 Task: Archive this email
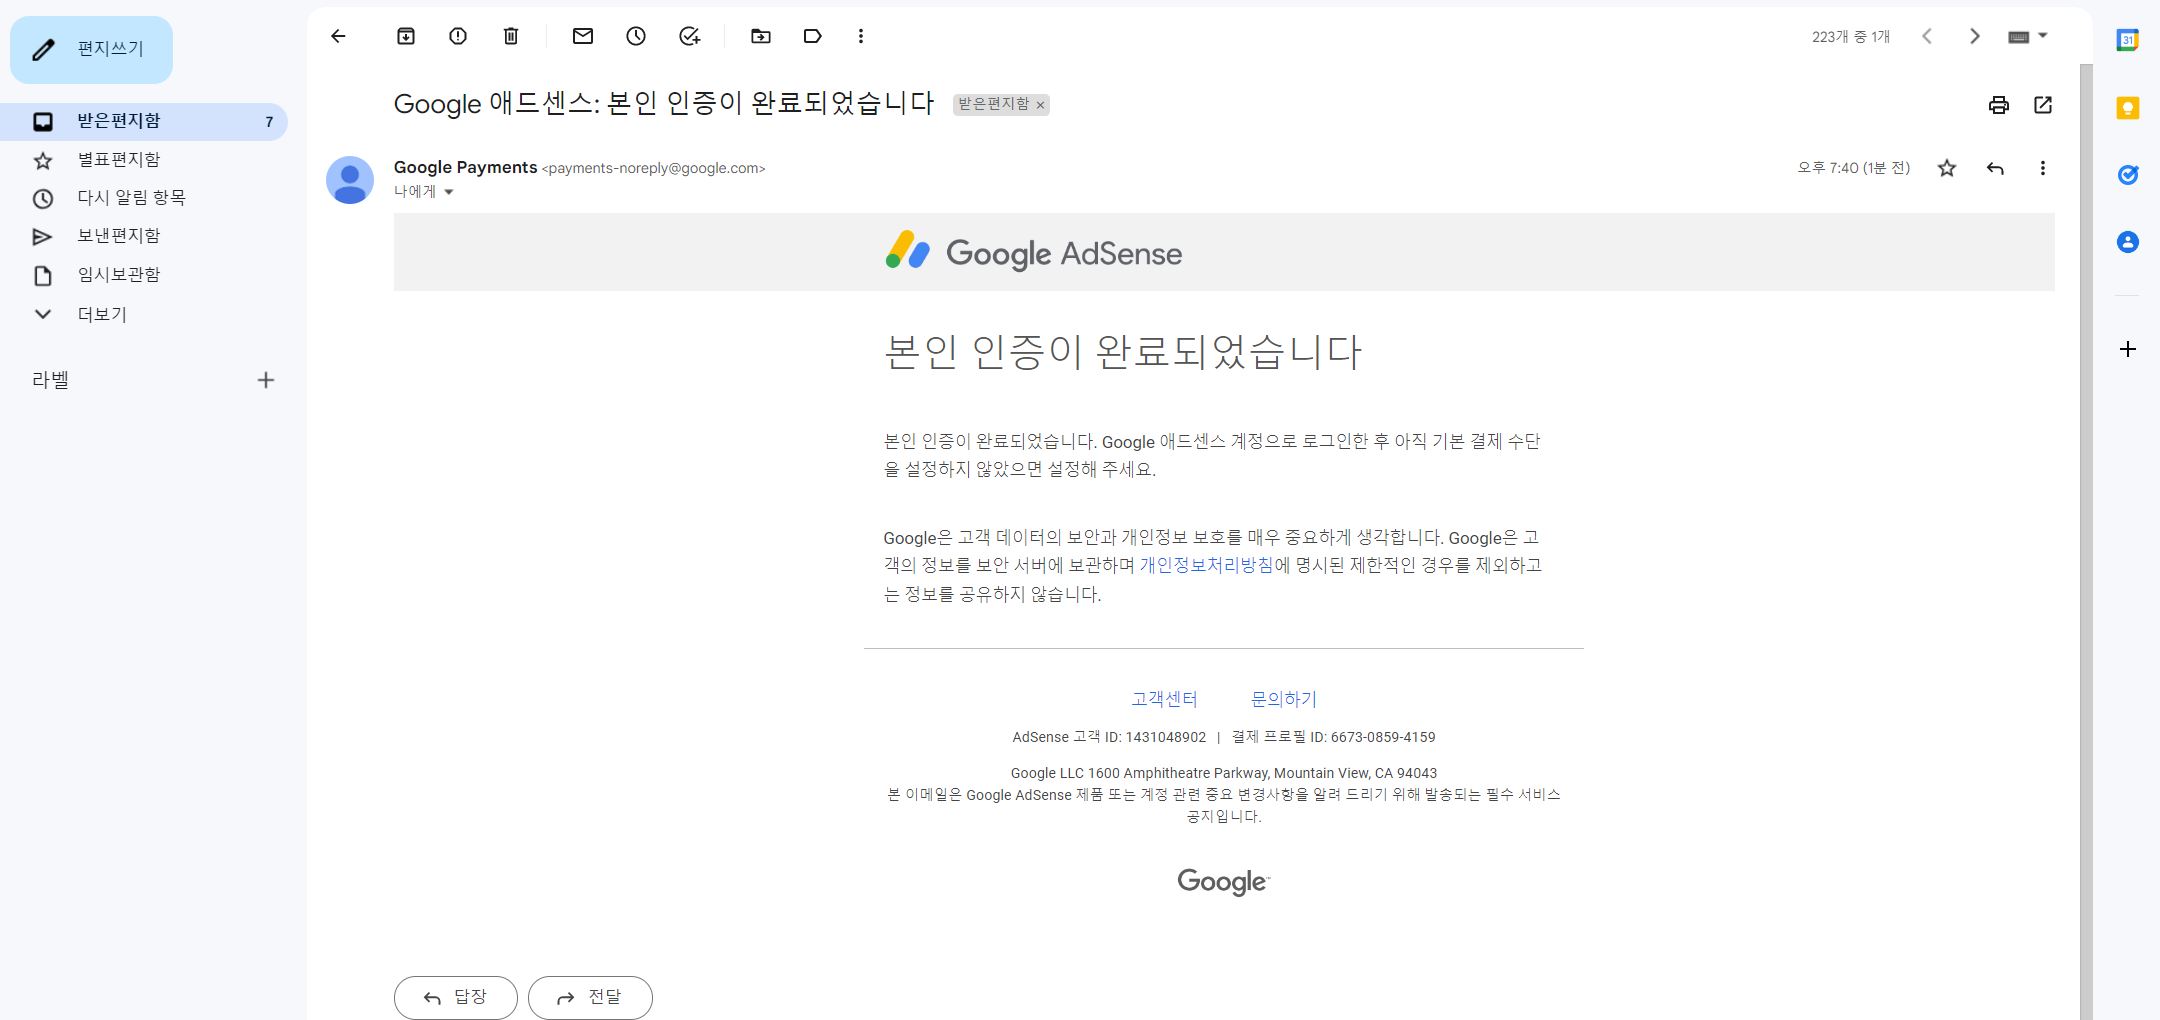(406, 37)
